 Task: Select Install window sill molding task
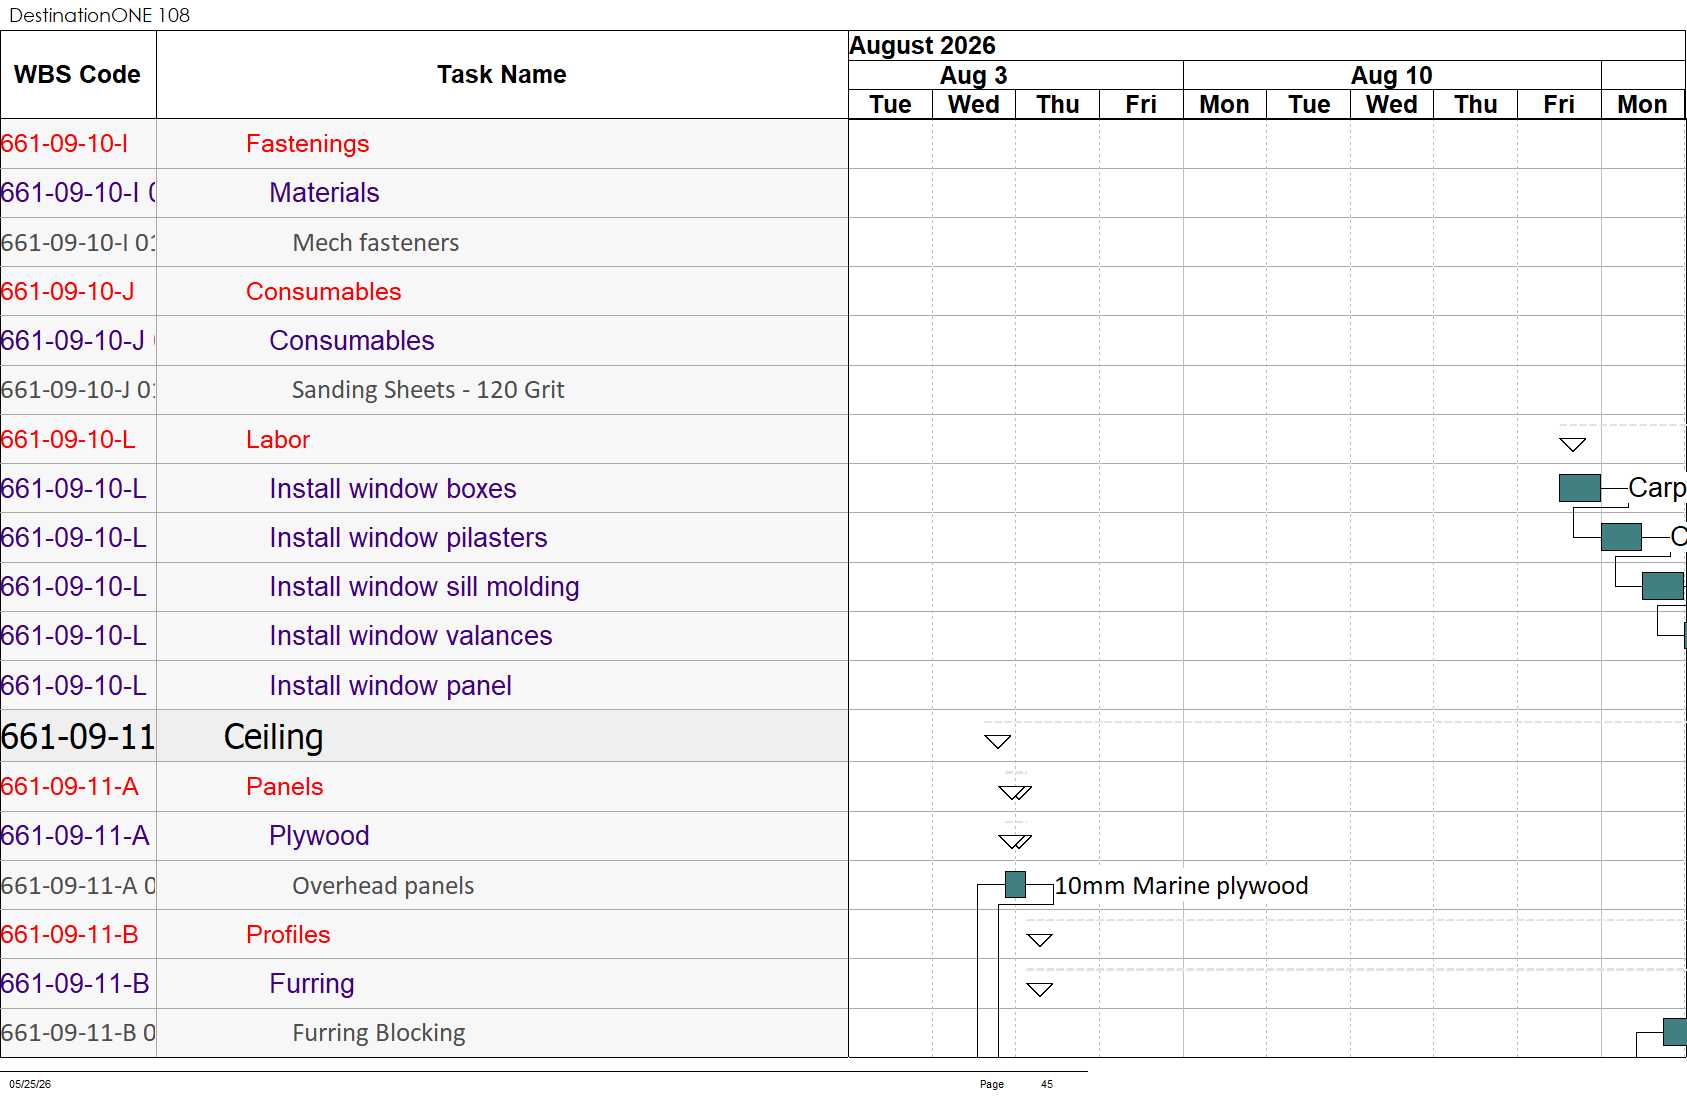[x=424, y=587]
